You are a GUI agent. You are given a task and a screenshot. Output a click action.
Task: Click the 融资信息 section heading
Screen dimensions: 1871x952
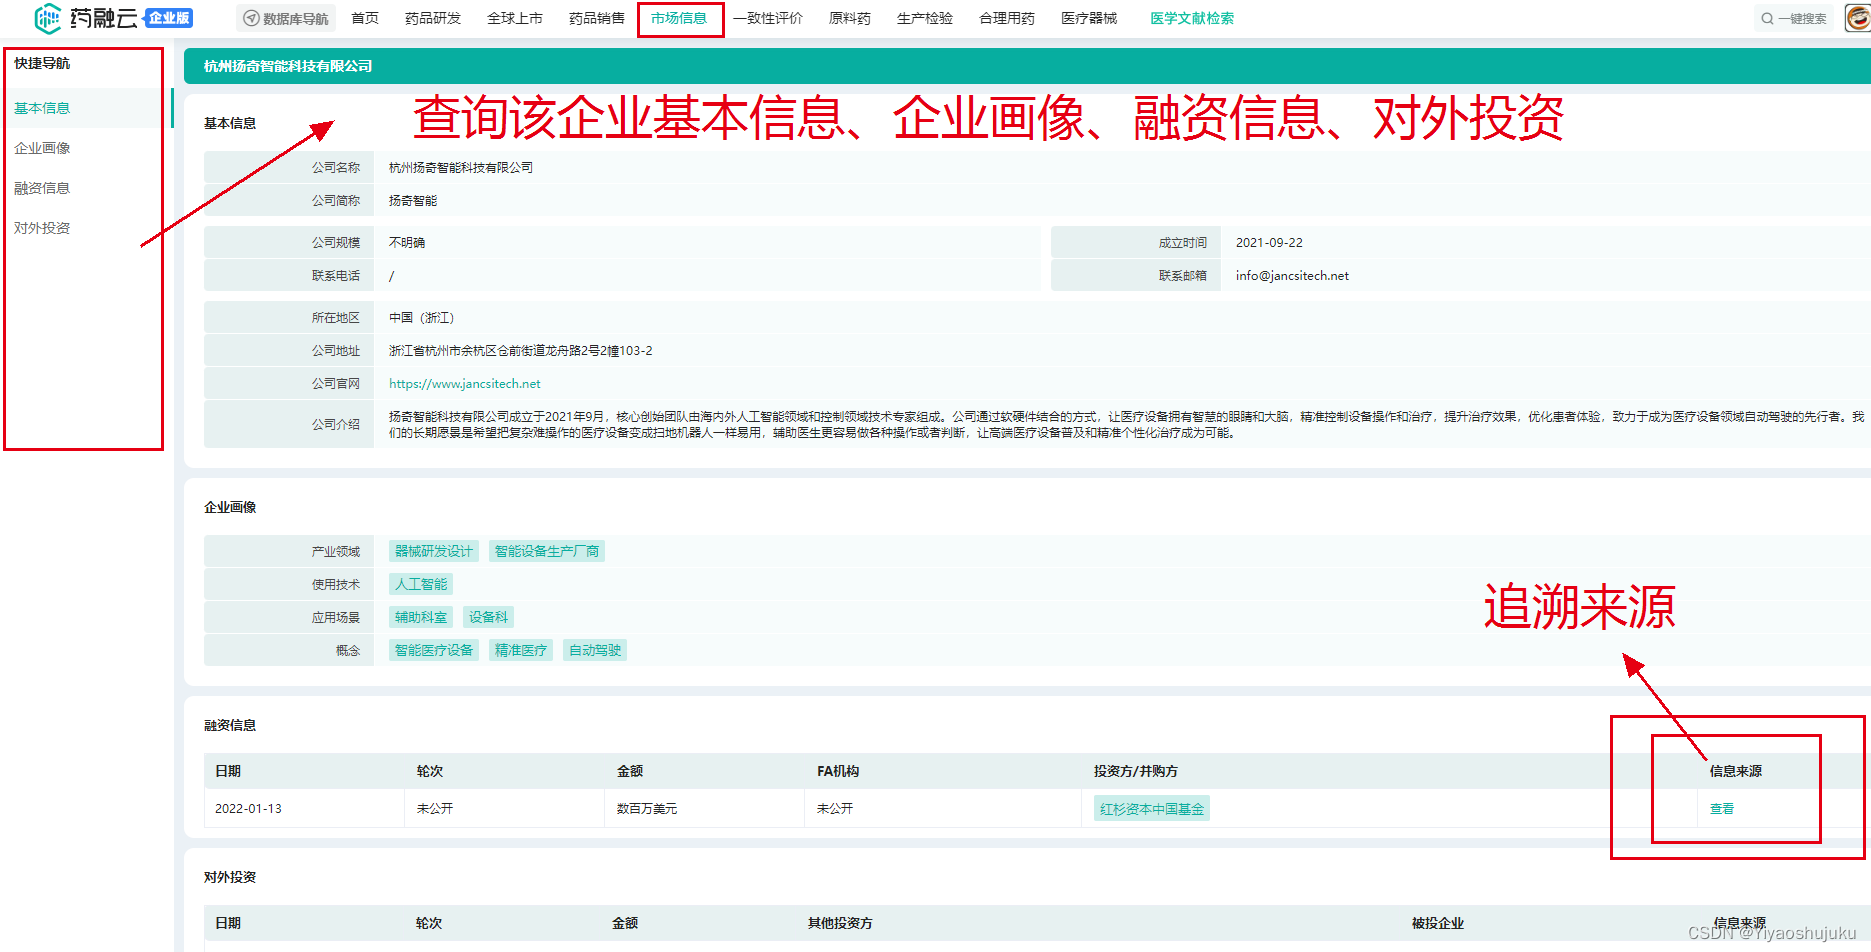230,725
